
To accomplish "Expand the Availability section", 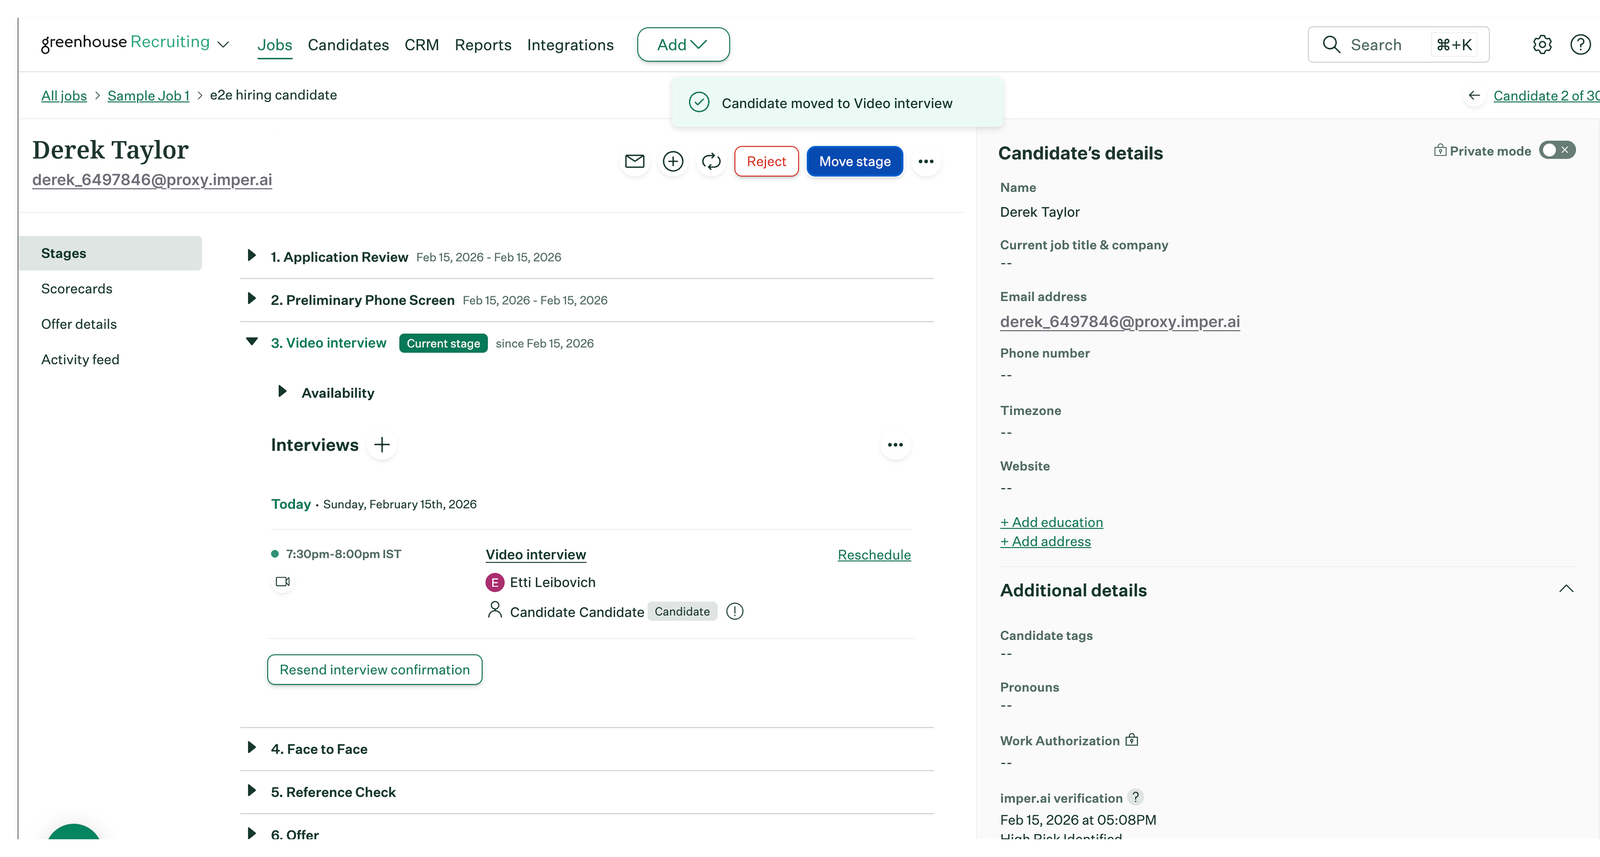I will pyautogui.click(x=282, y=392).
